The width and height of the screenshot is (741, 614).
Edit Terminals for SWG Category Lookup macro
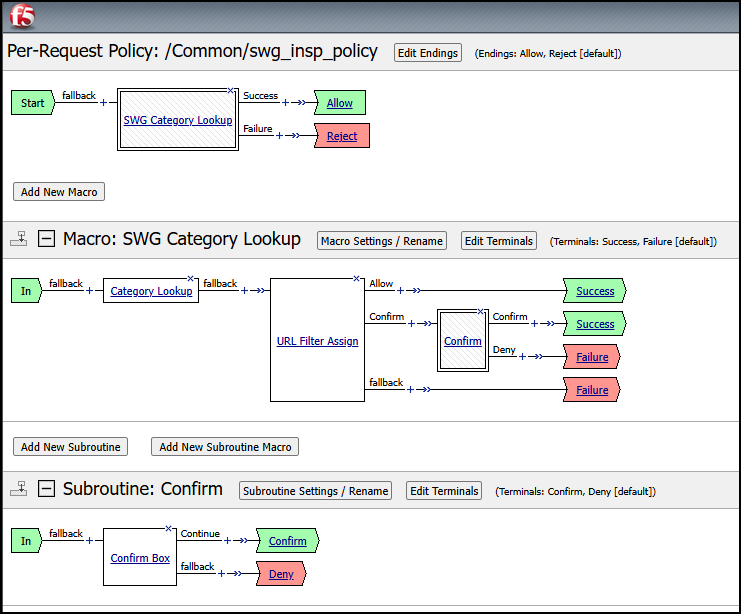point(499,241)
